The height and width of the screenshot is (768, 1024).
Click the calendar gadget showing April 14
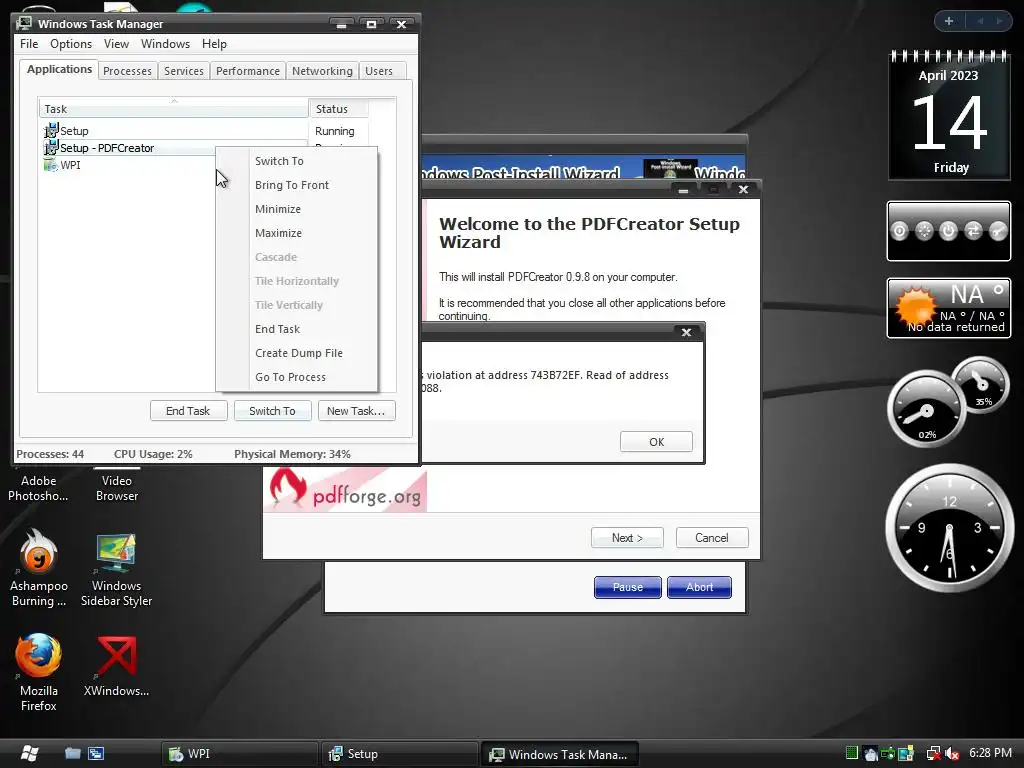(949, 115)
